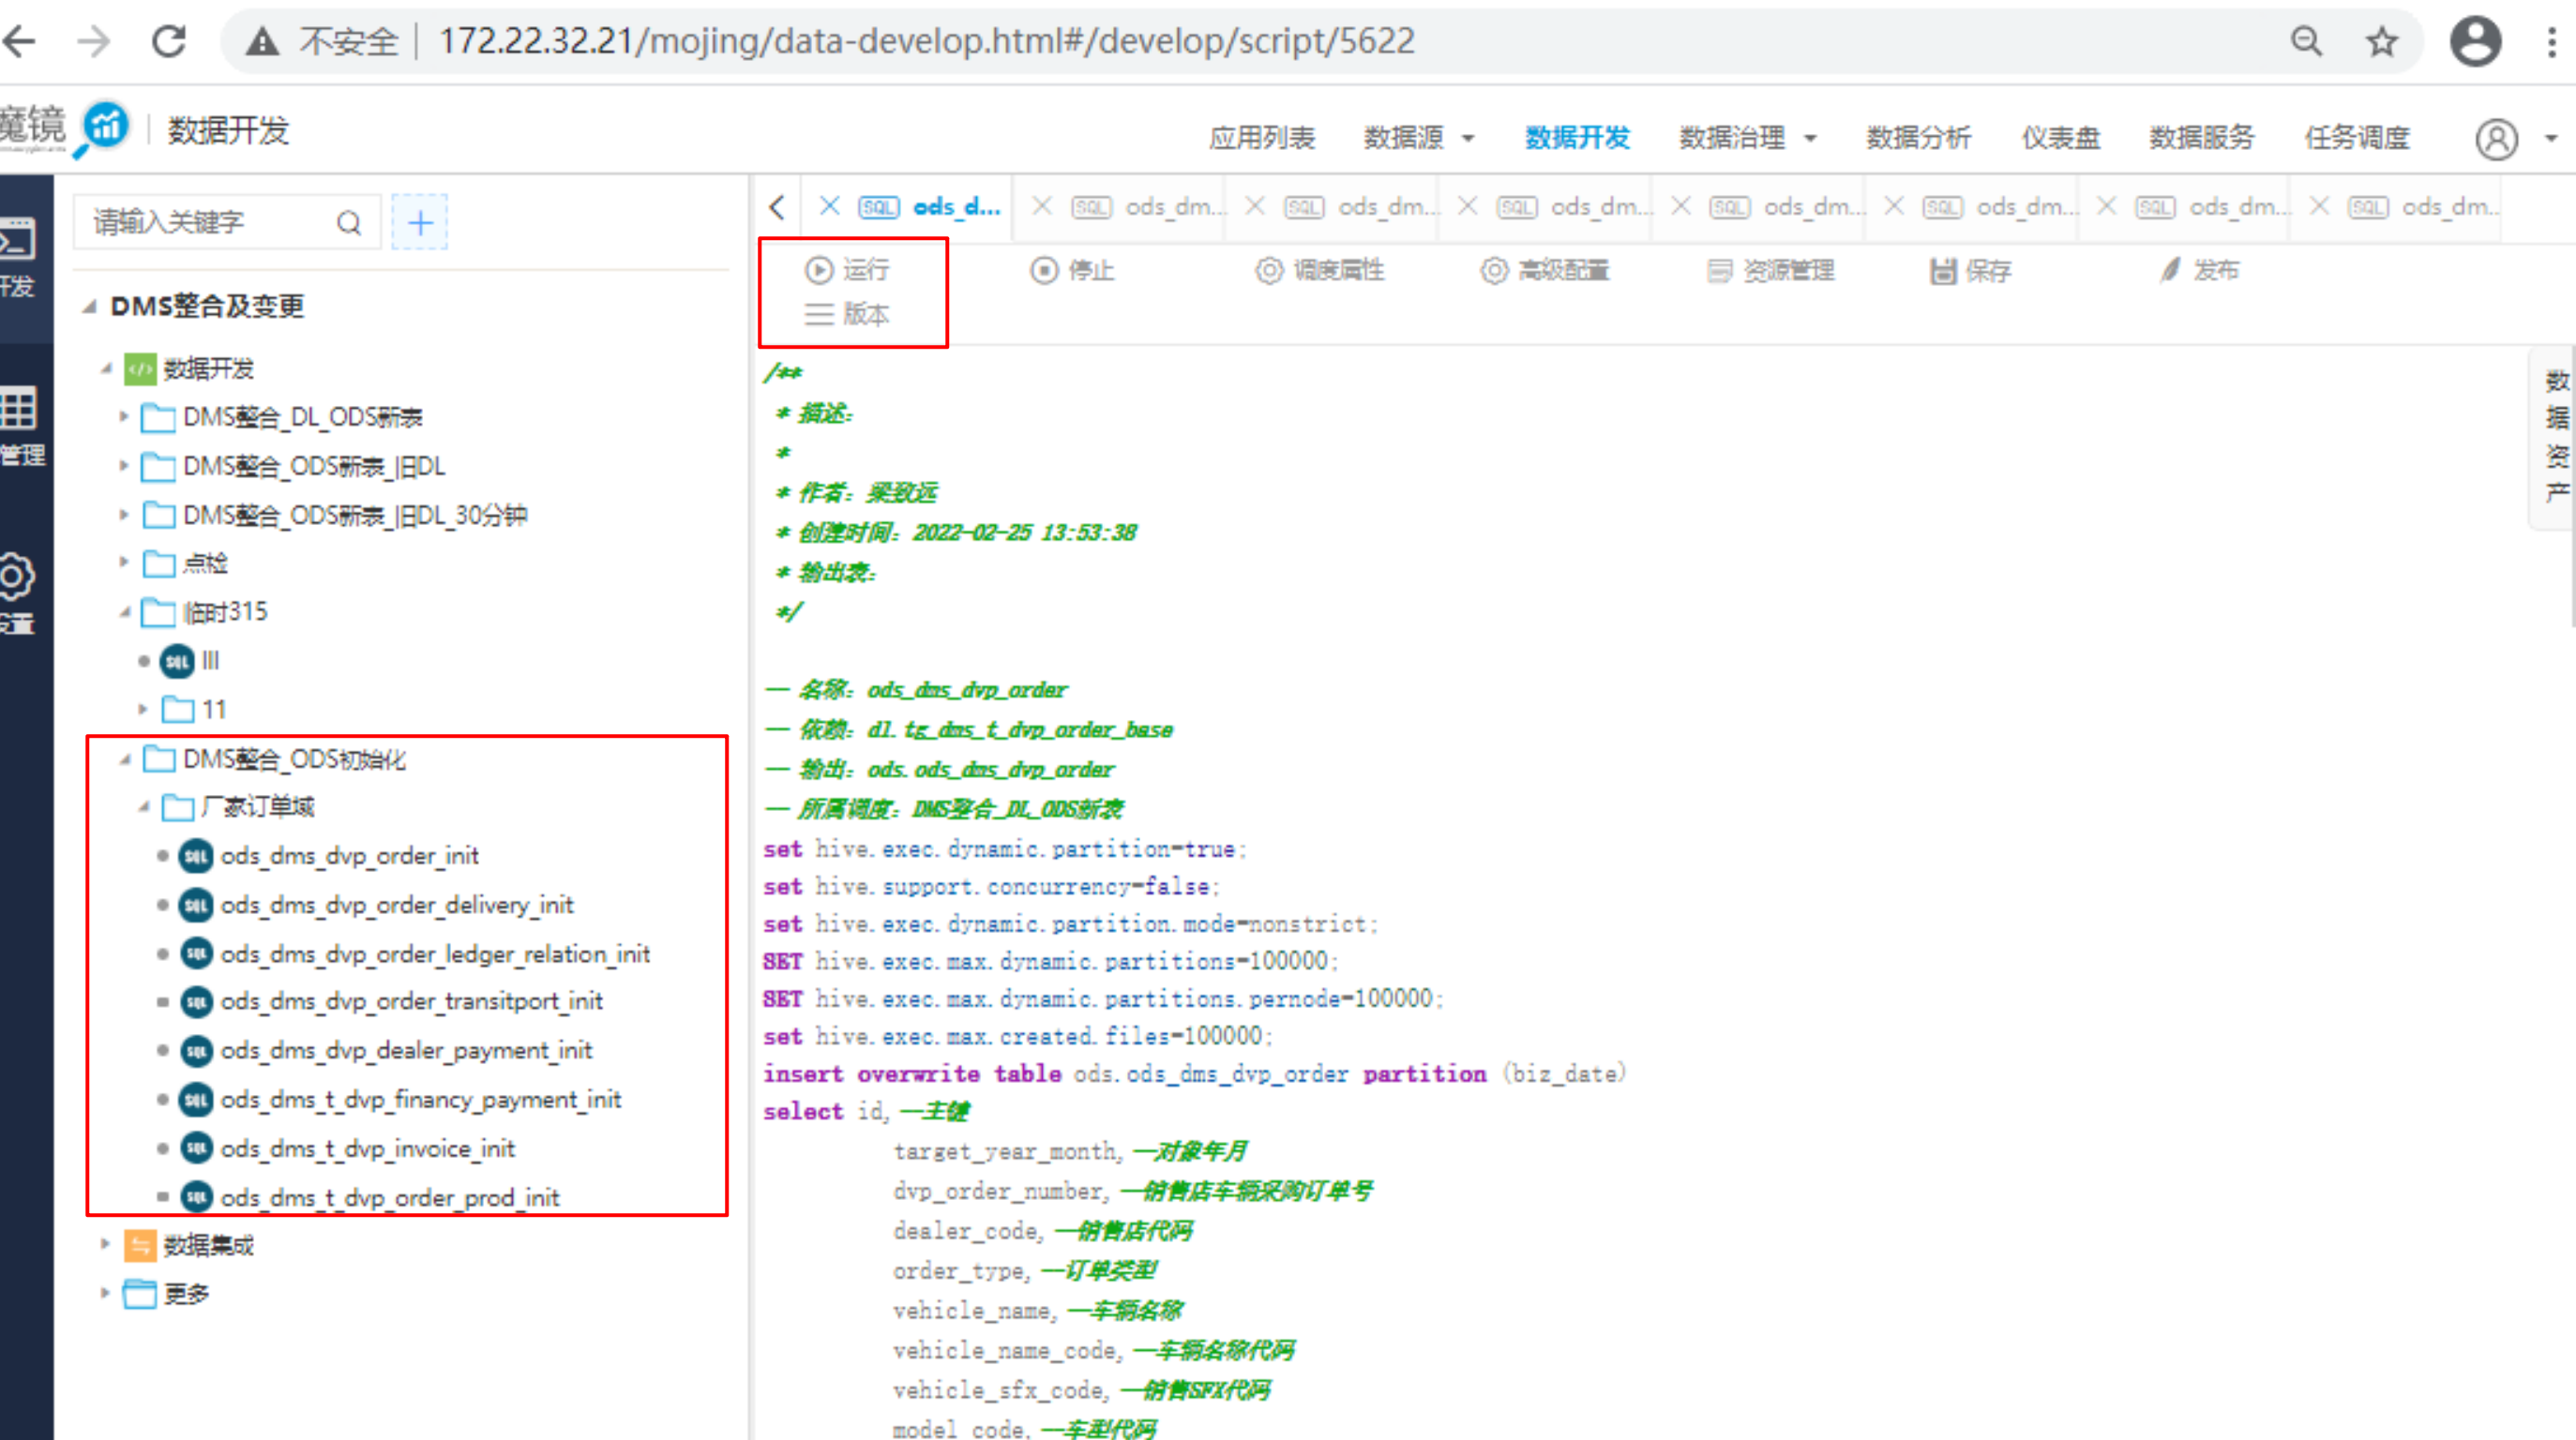
Task: Open the 高级配置 advanced configuration
Action: pyautogui.click(x=1545, y=270)
